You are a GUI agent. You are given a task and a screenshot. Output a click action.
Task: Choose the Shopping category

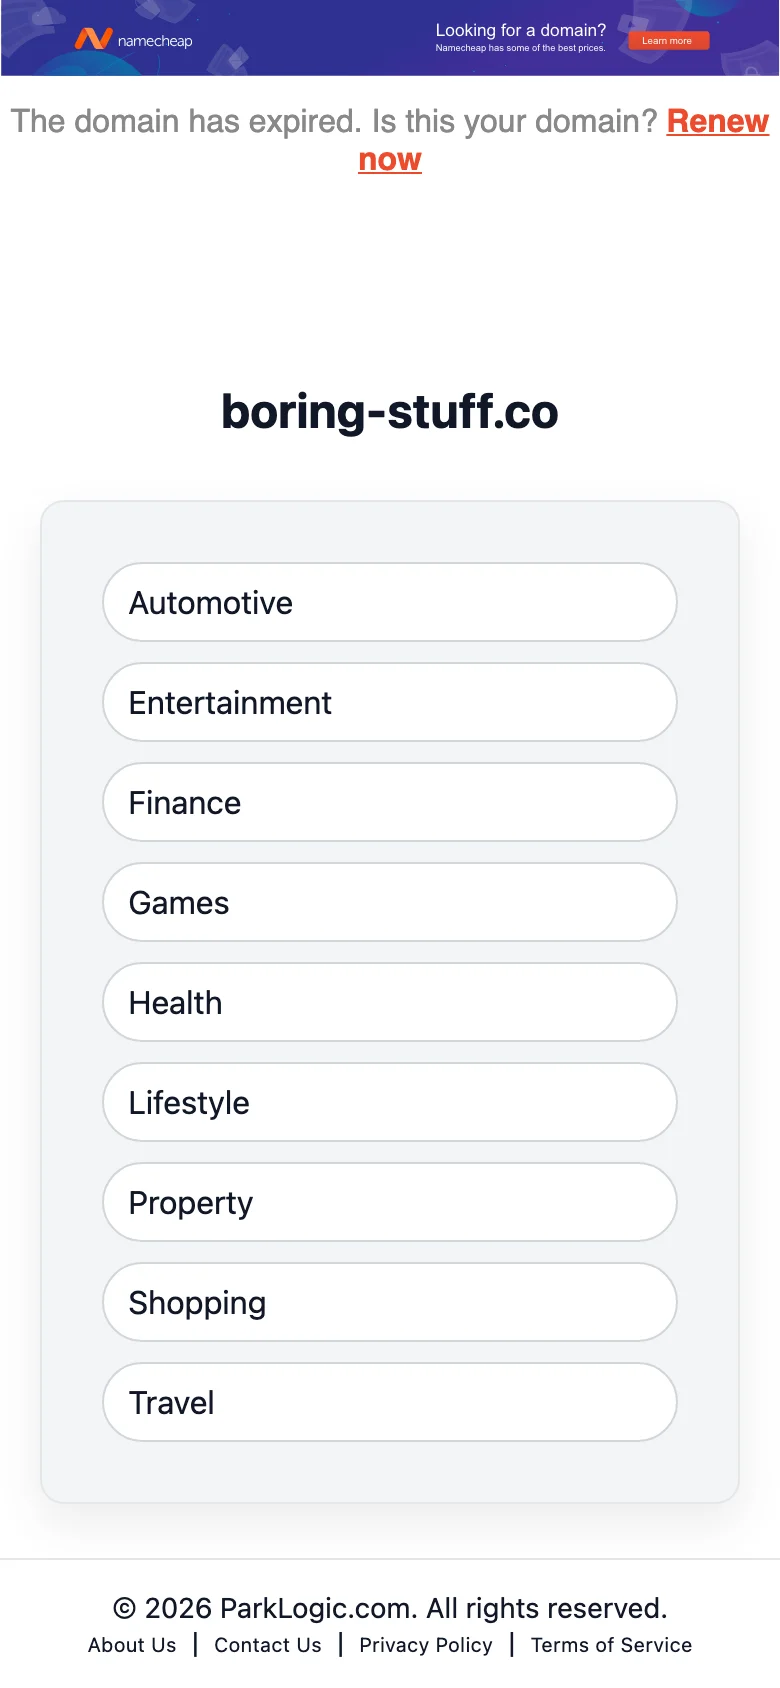390,1302
